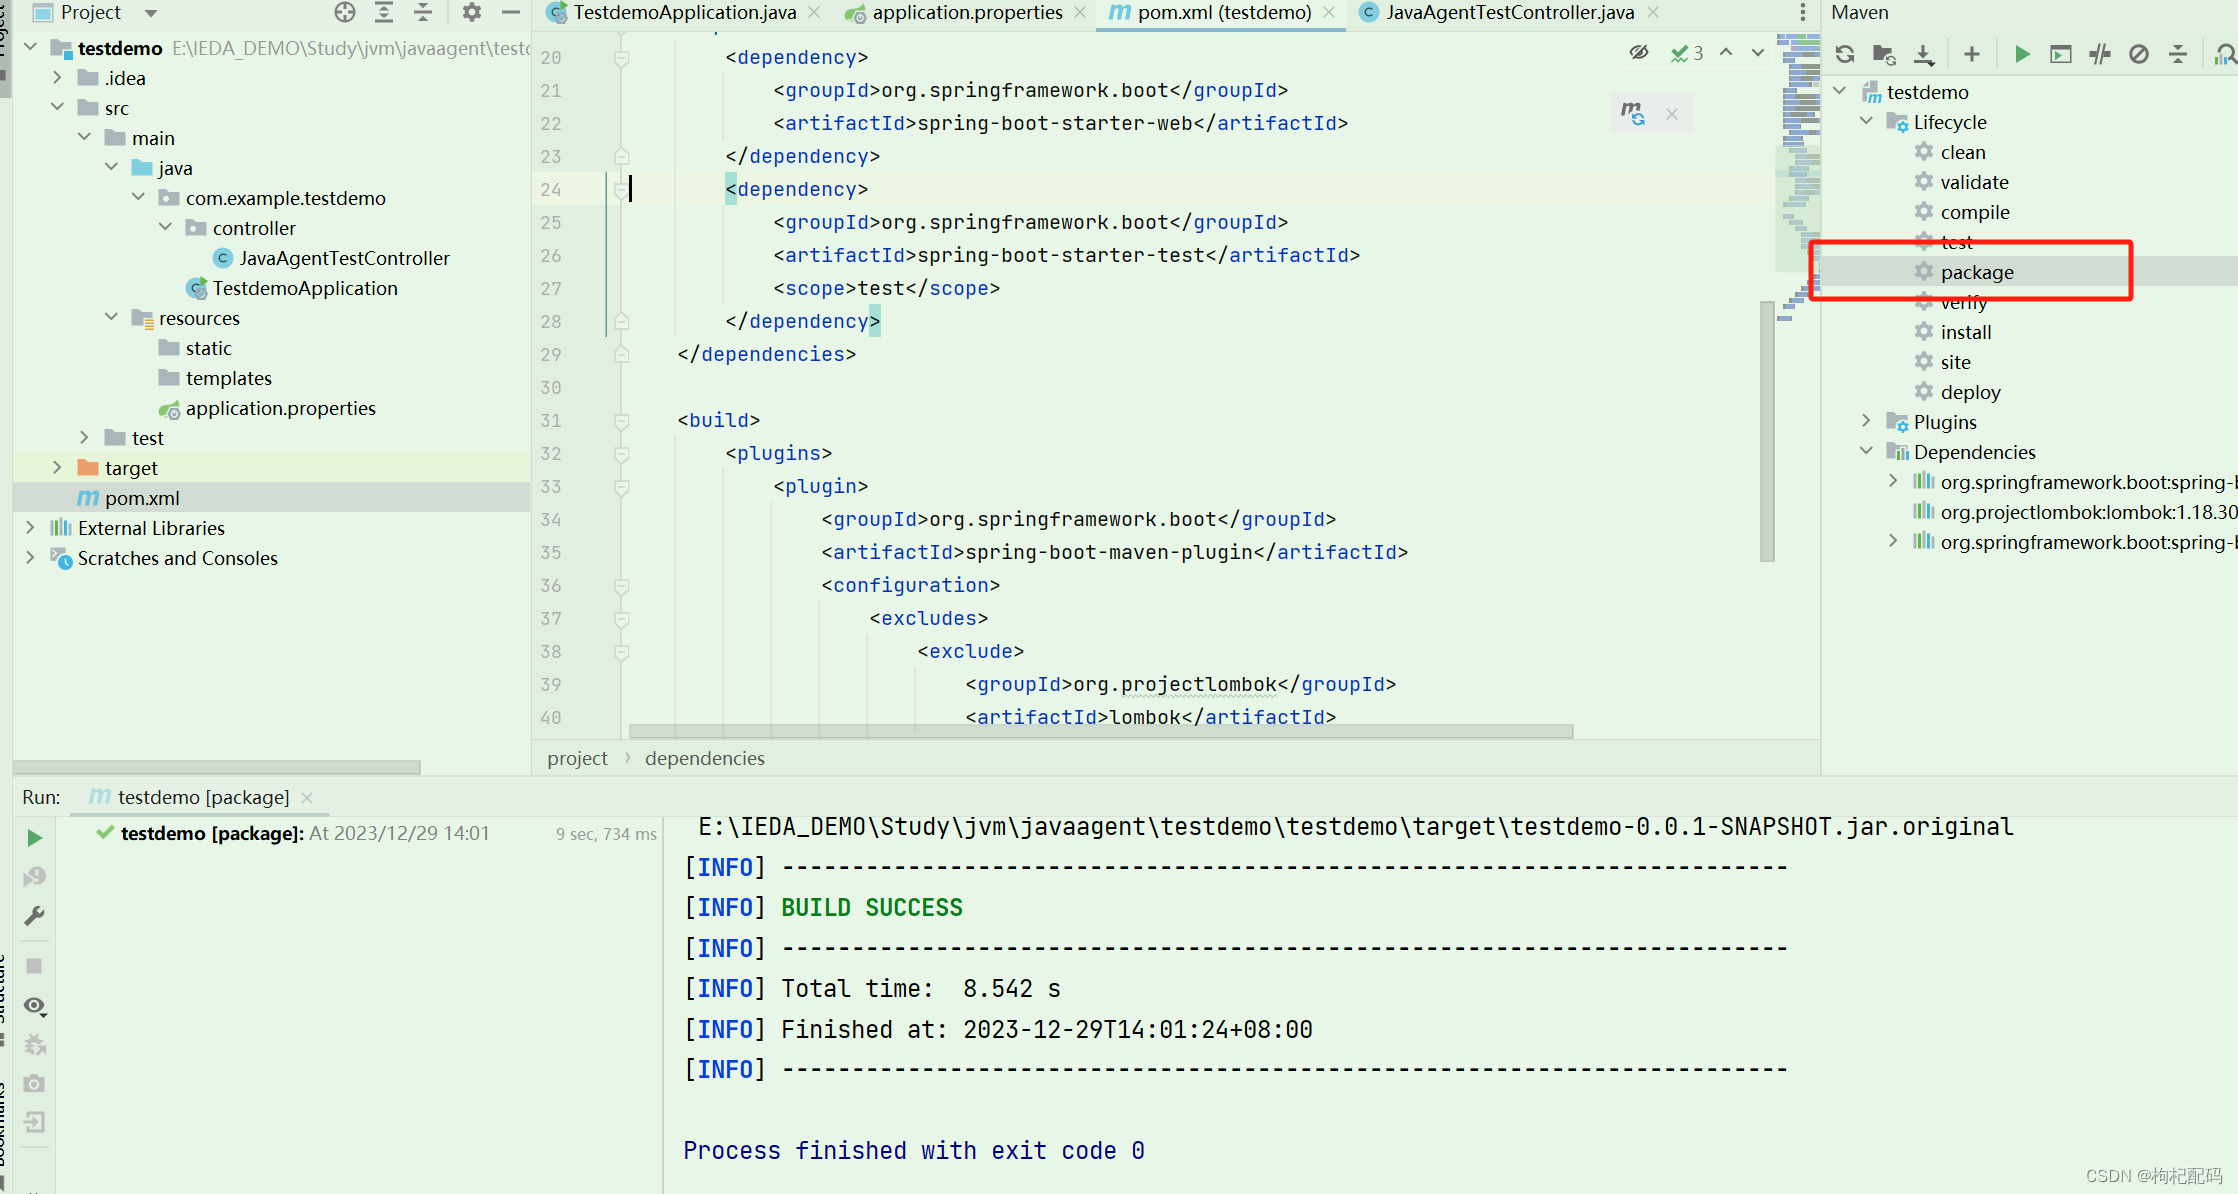
Task: Reload all Maven projects
Action: tap(1845, 54)
